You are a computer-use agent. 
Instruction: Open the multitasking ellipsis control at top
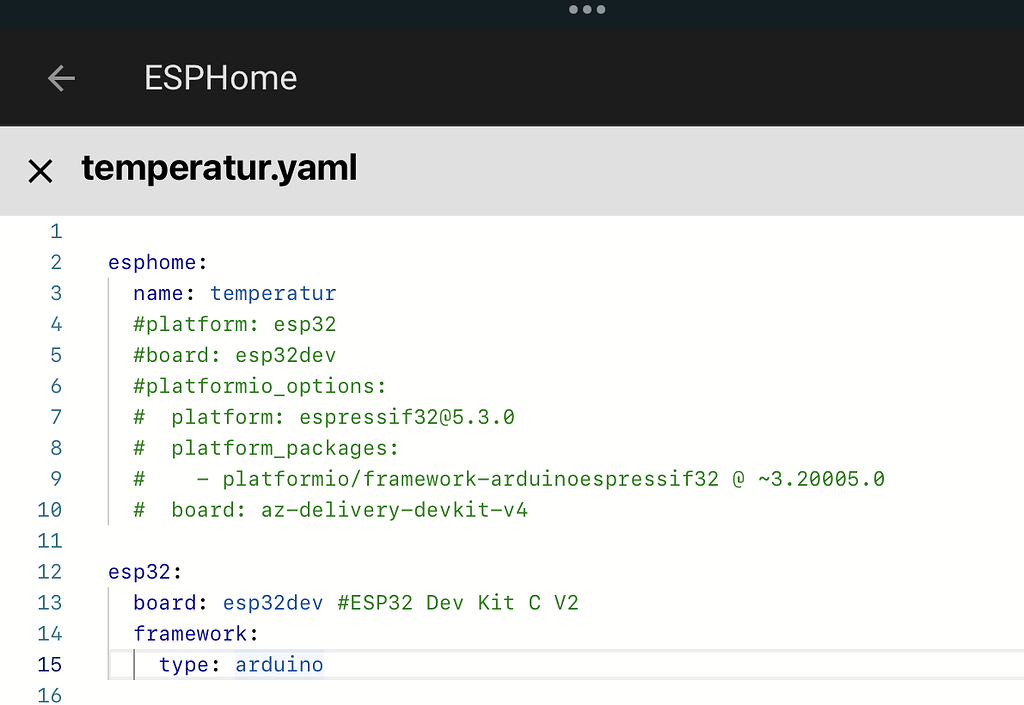[587, 10]
